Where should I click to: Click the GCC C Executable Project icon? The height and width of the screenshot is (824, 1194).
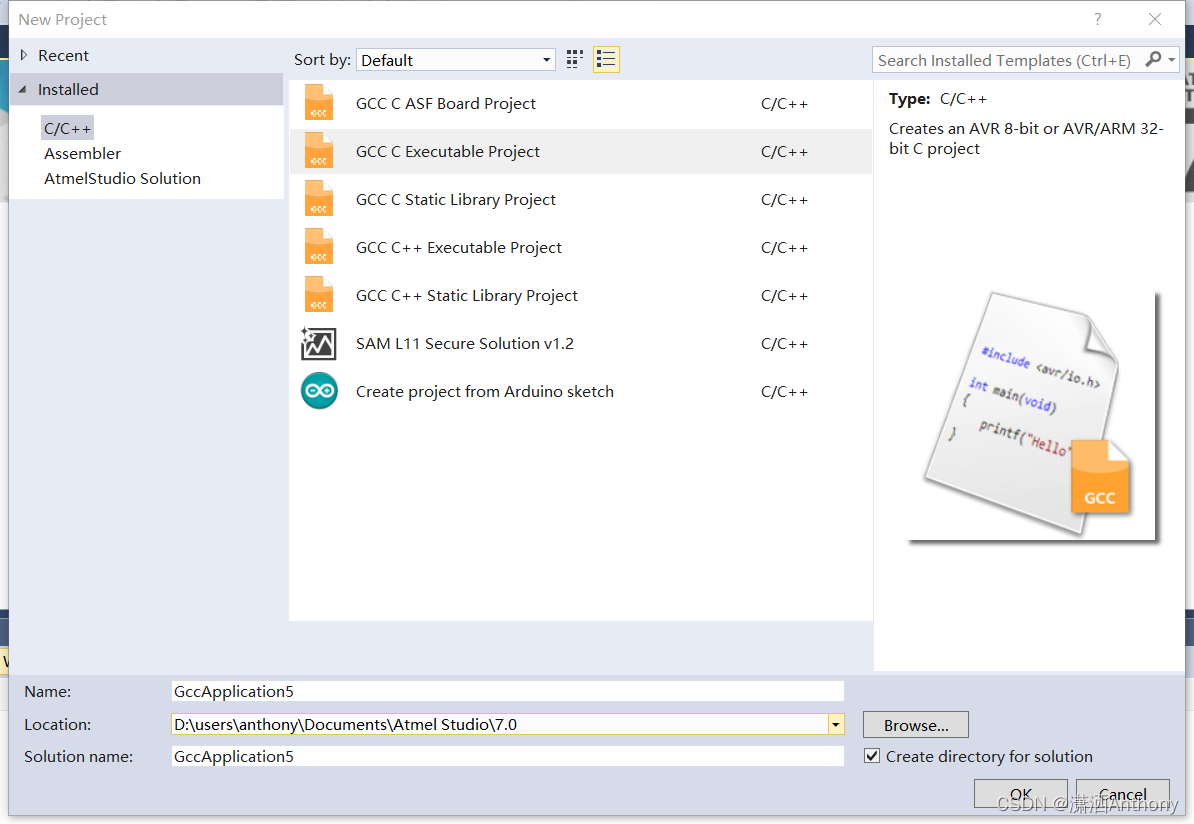click(x=319, y=151)
